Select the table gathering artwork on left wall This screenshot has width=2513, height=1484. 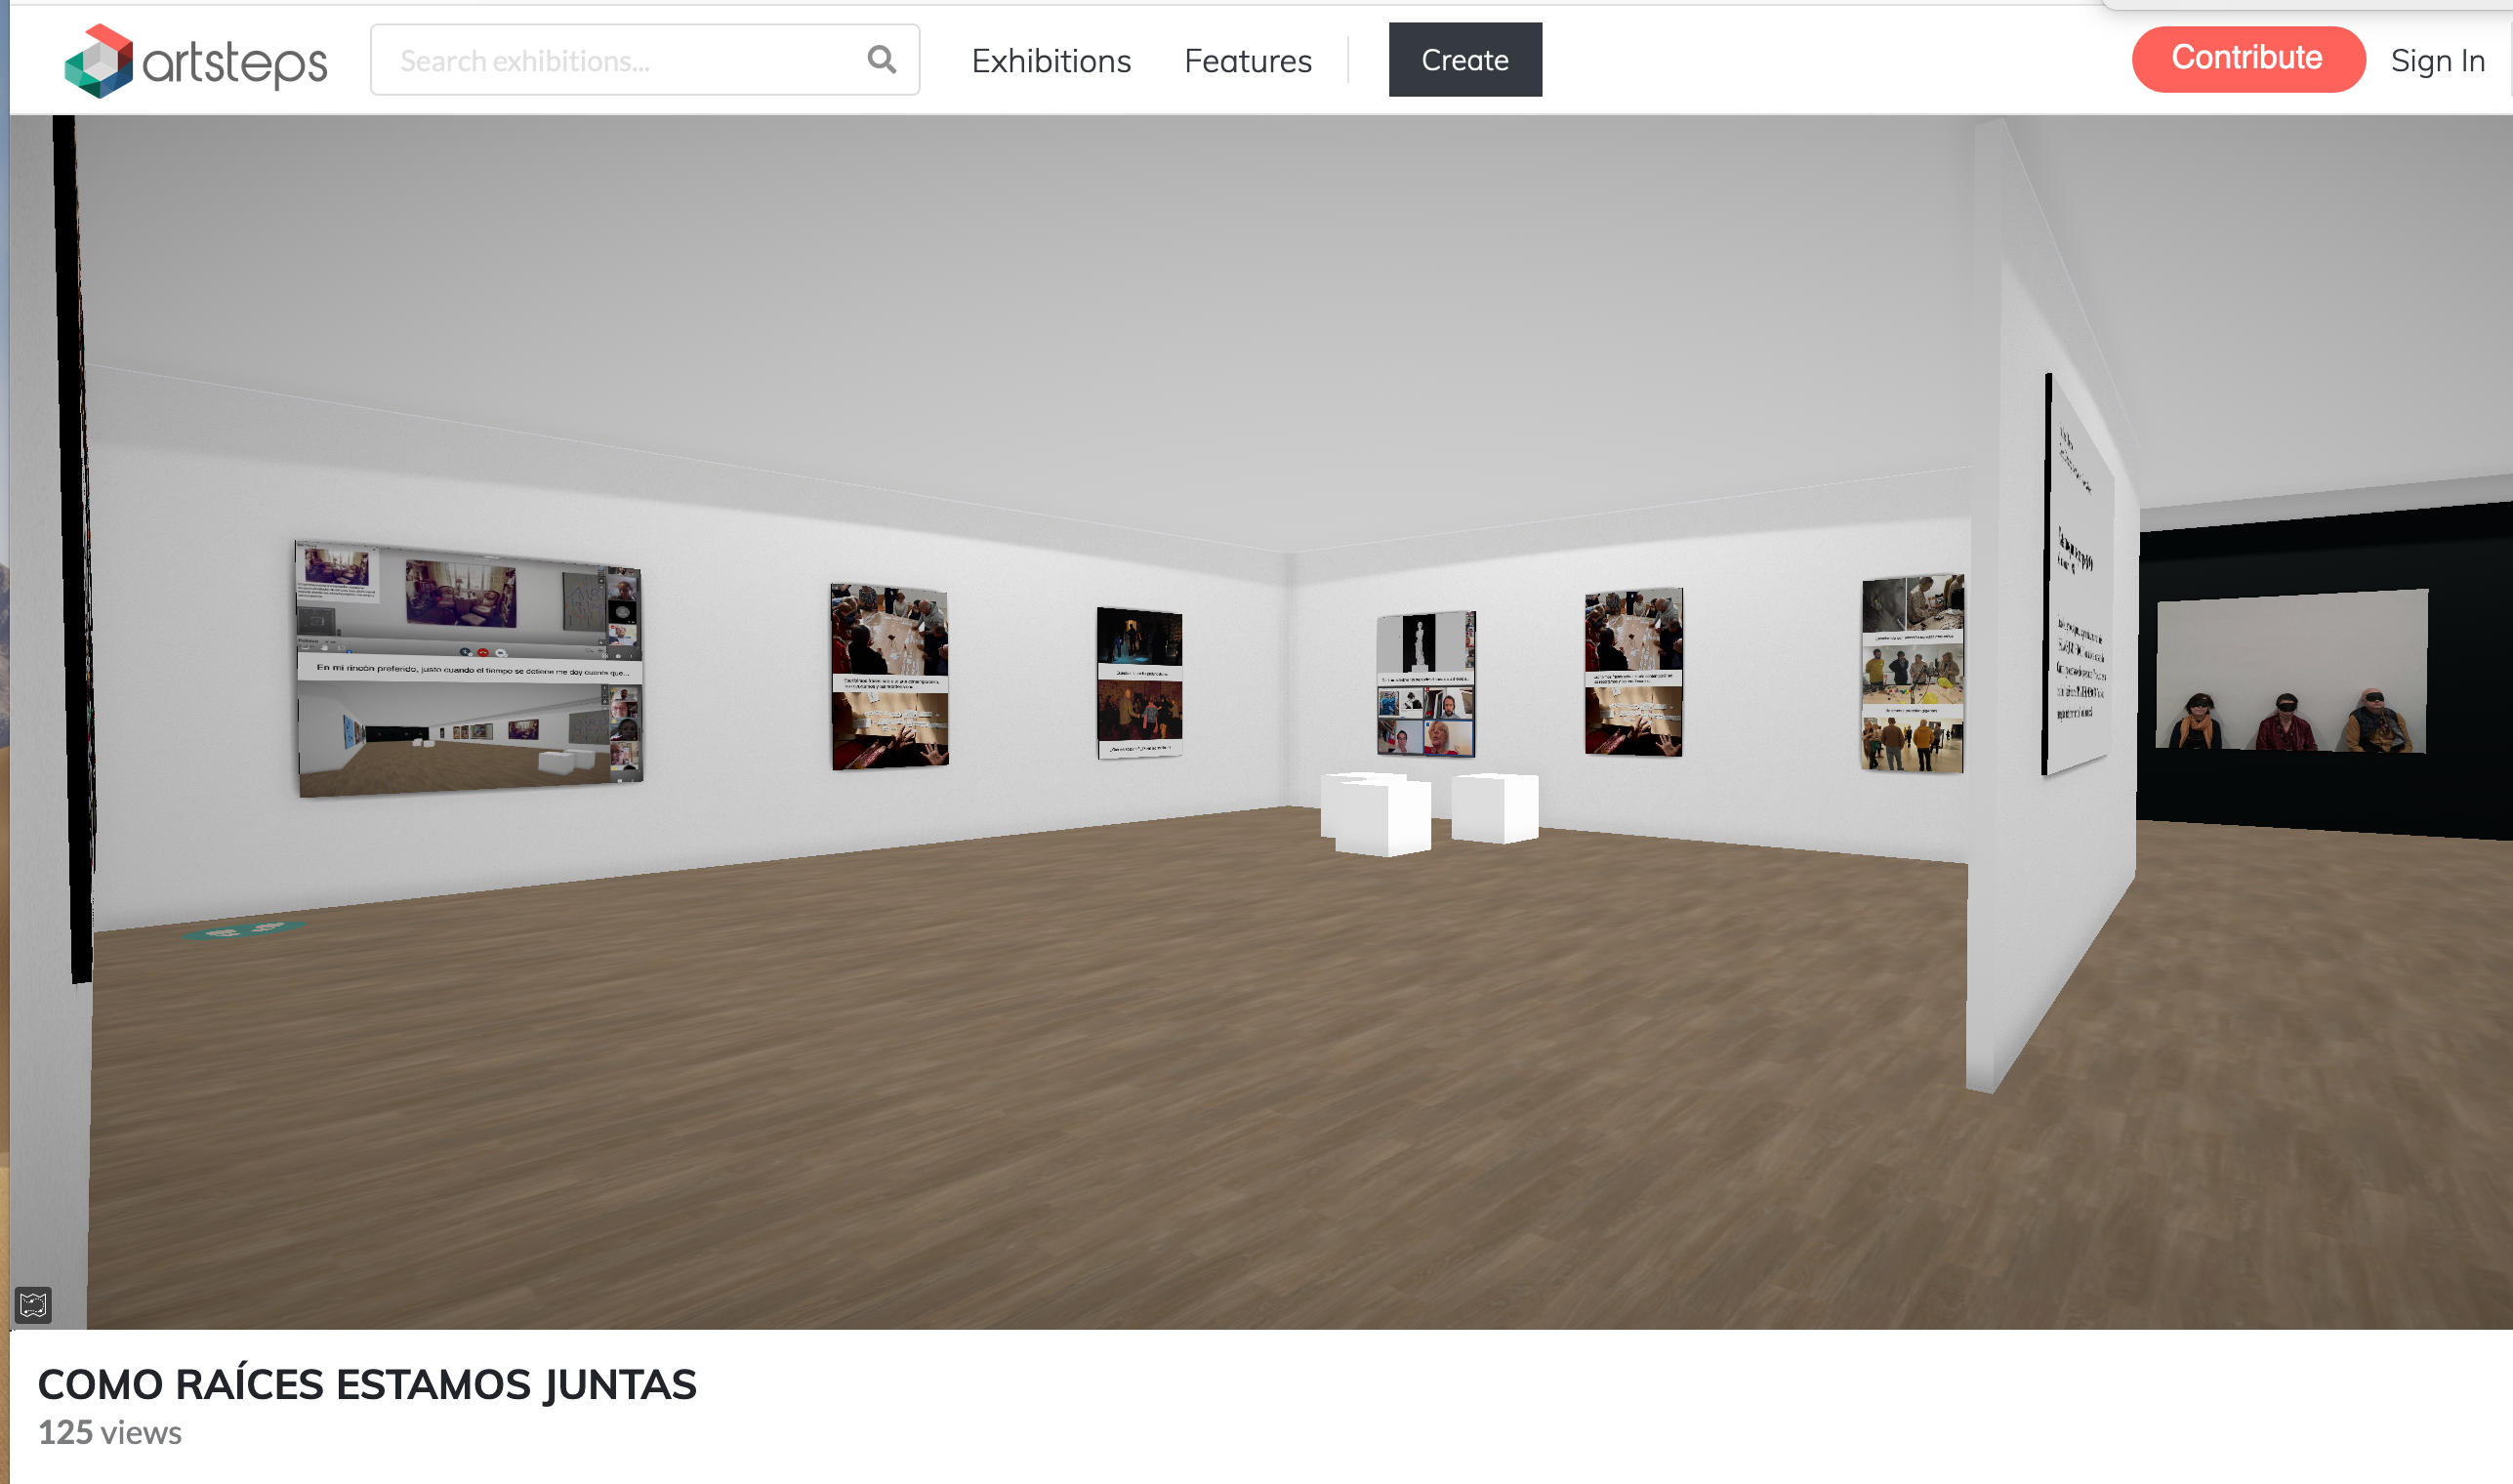(888, 677)
